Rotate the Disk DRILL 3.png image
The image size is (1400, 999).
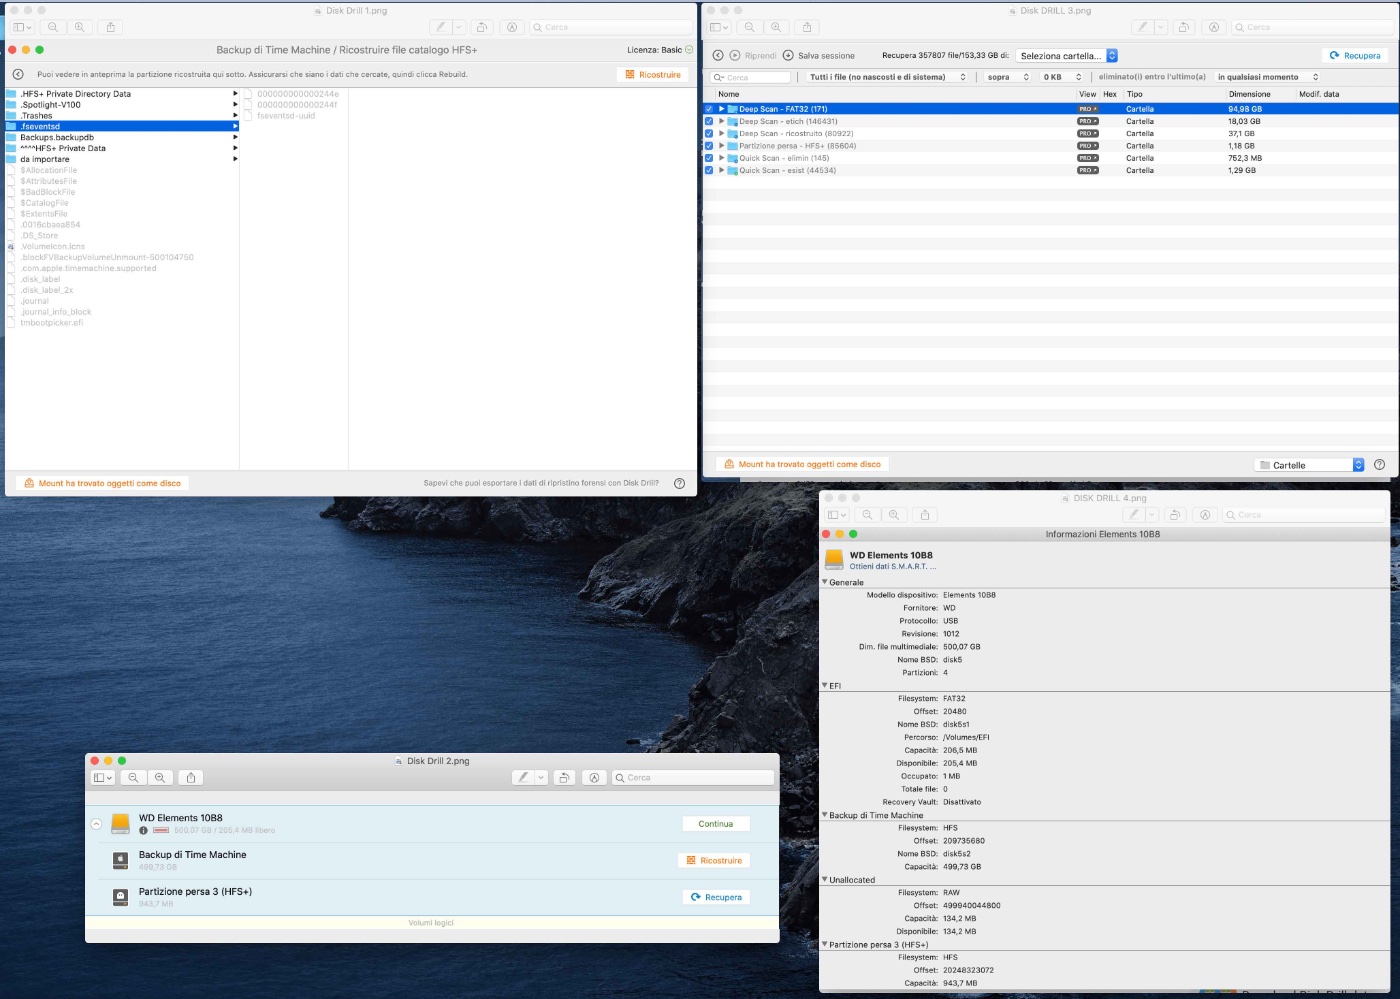point(1183,27)
